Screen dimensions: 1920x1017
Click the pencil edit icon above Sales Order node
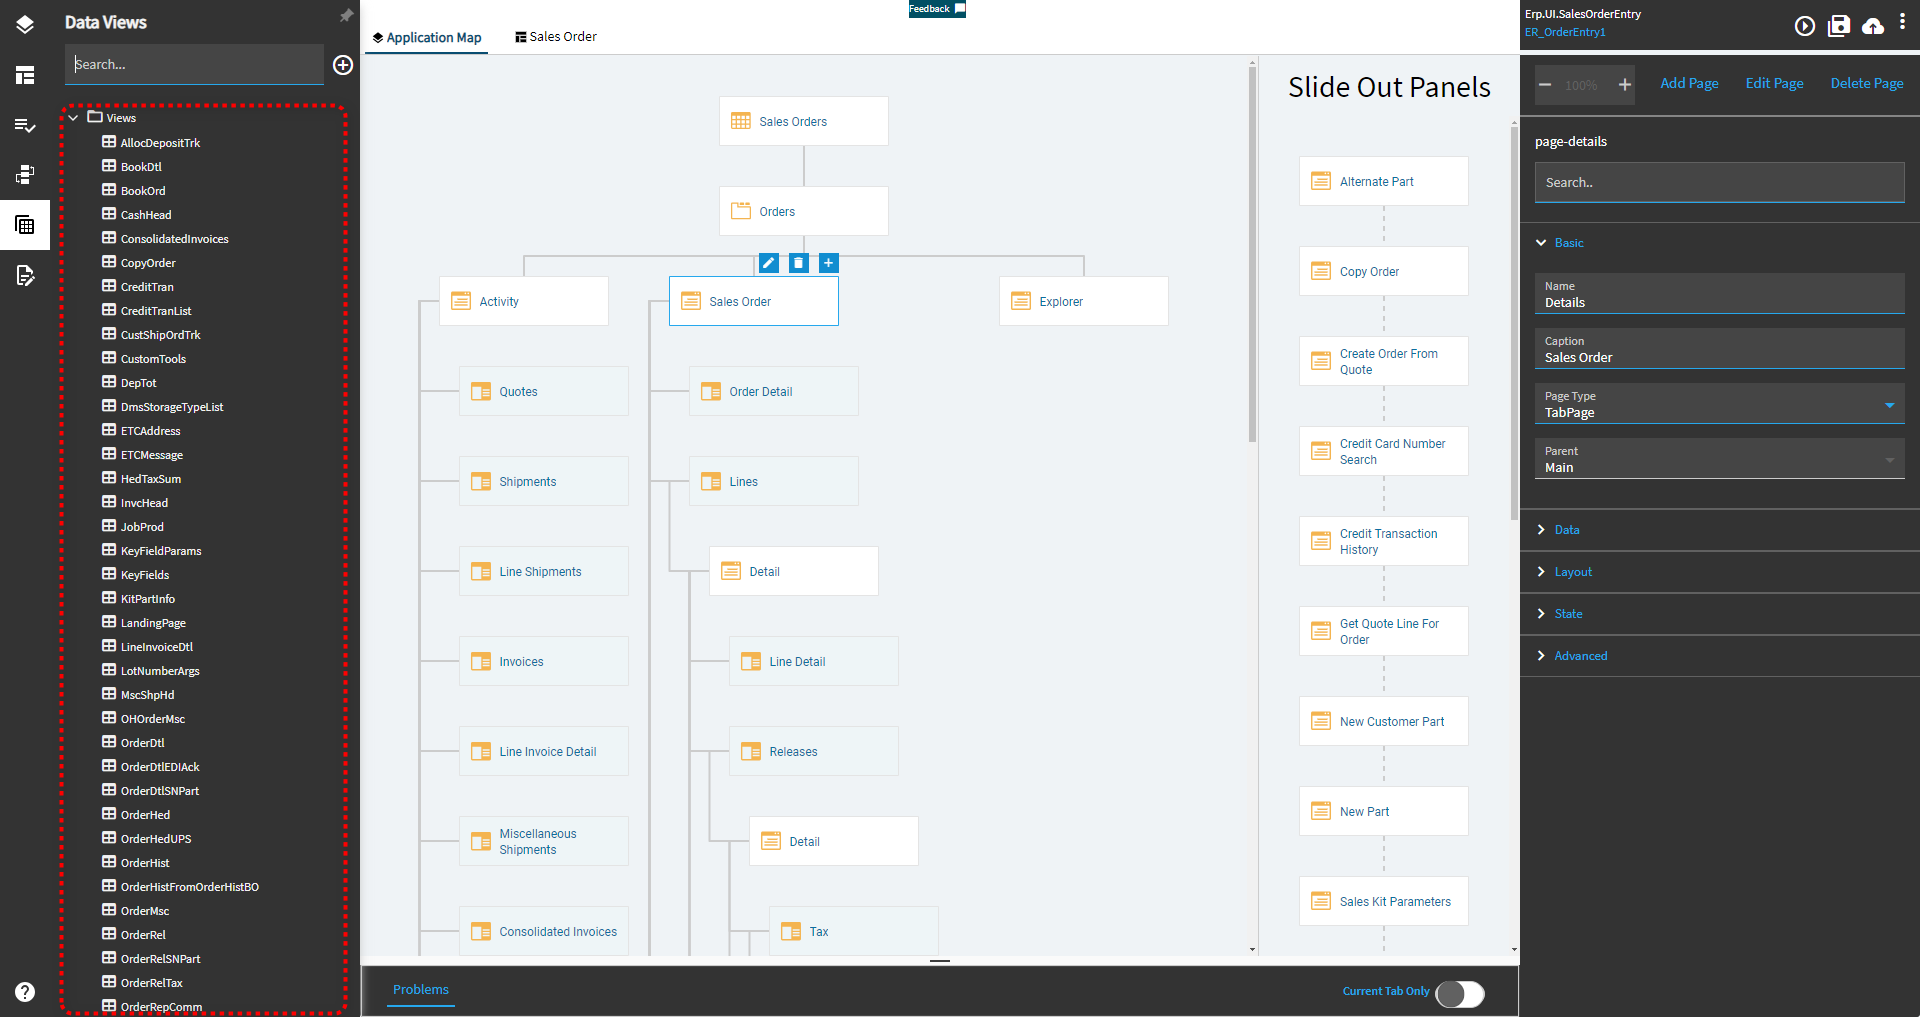768,263
